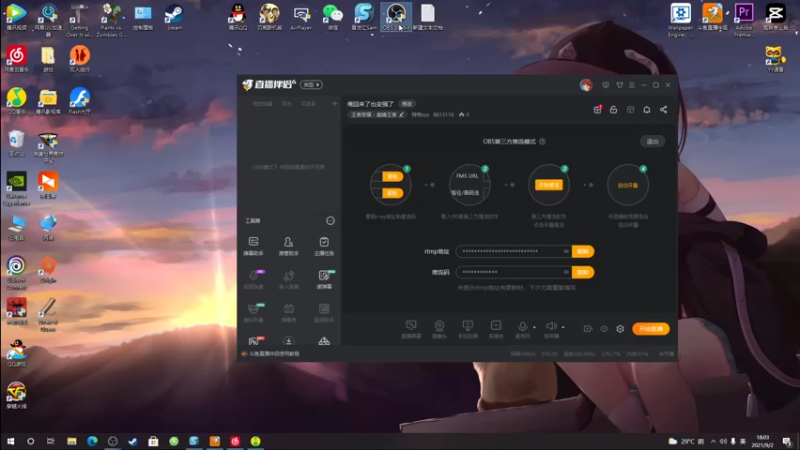The image size is (800, 450).
Task: Open File Explorer from taskbar
Action: [71, 441]
